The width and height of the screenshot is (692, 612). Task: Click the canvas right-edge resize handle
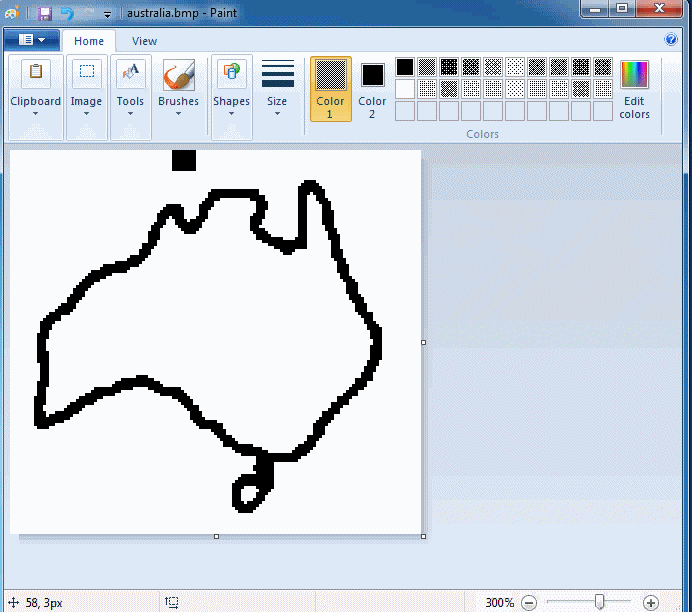click(423, 342)
